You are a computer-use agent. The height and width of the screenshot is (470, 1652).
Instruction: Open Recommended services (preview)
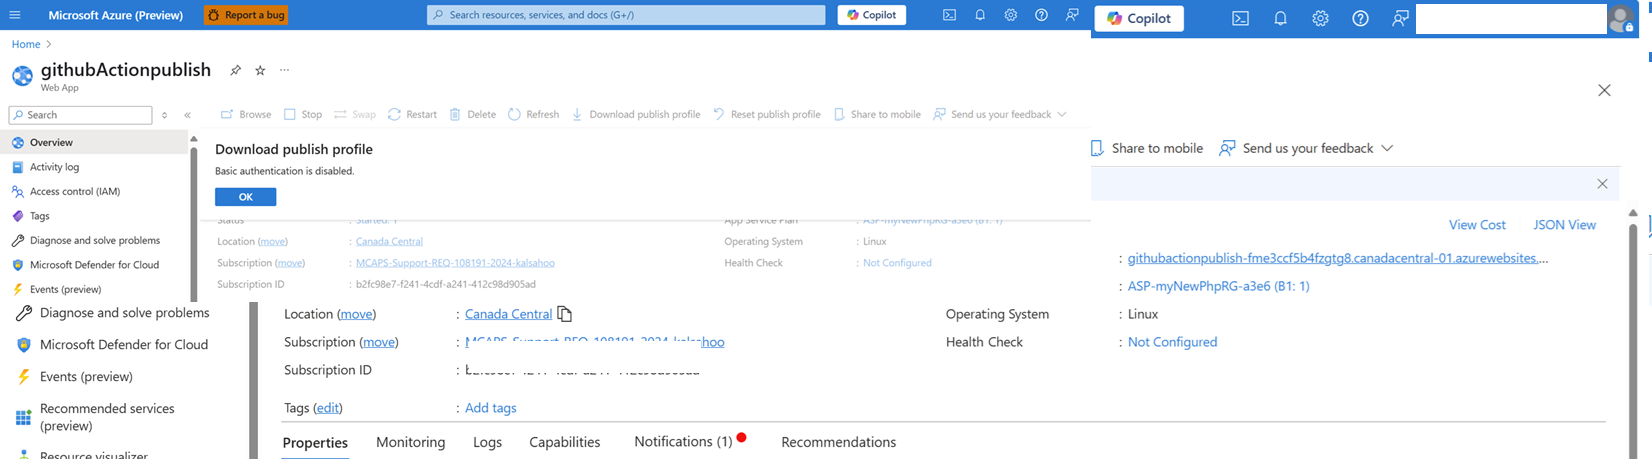[107, 417]
